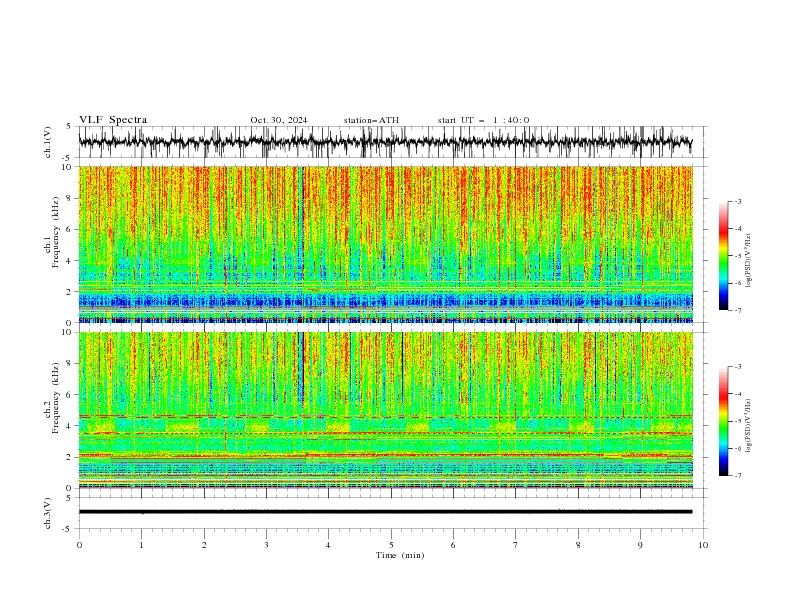
Task: Click the time axis tick label "8"
Action: tap(578, 545)
